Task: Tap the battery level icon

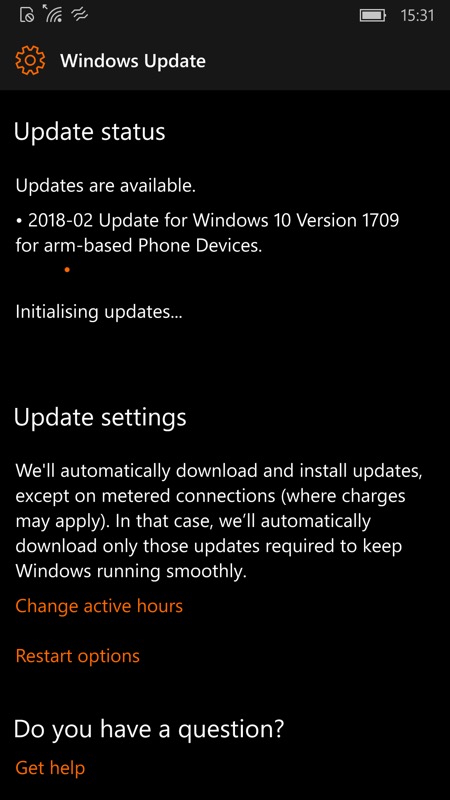Action: (x=373, y=15)
